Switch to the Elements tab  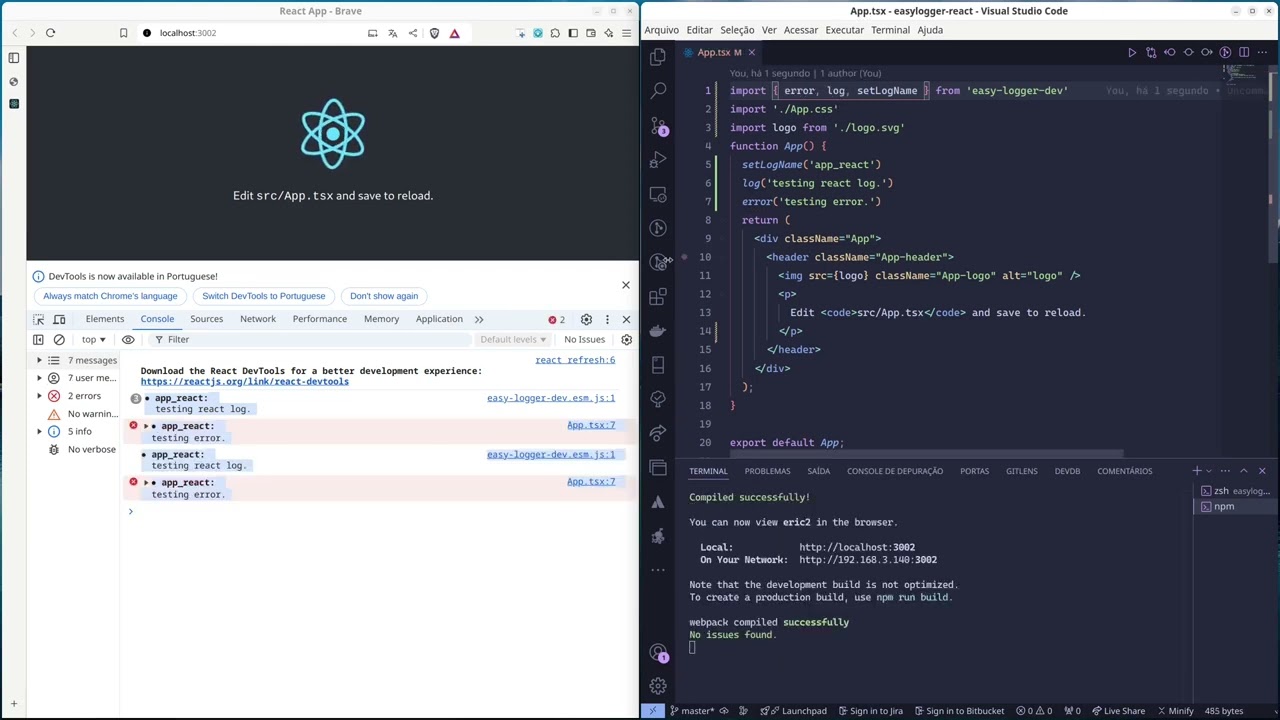(x=105, y=319)
